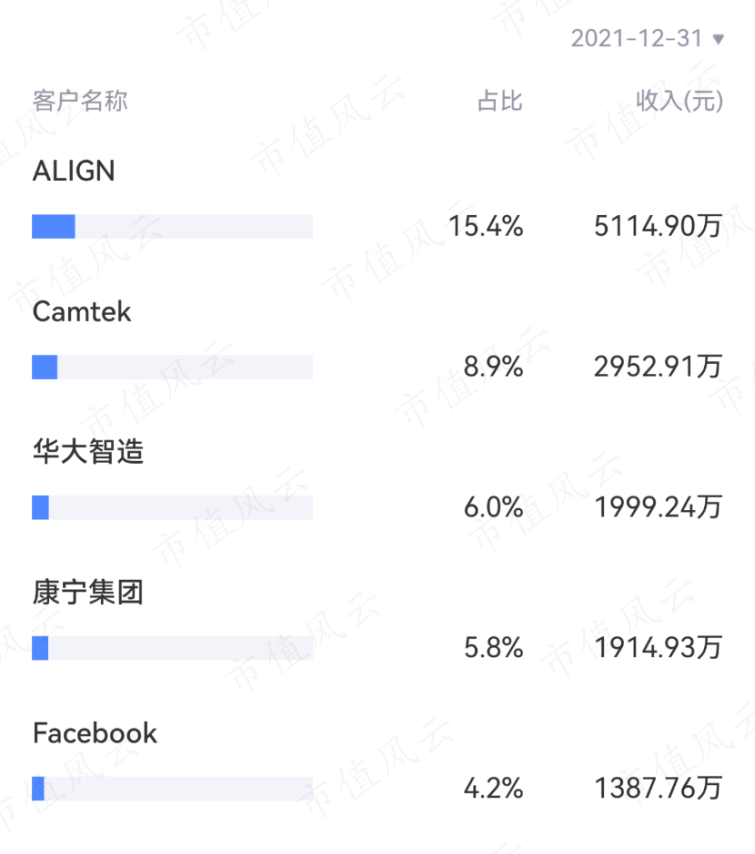Sort by the 占比 column header
This screenshot has height=854, width=755.
click(500, 101)
